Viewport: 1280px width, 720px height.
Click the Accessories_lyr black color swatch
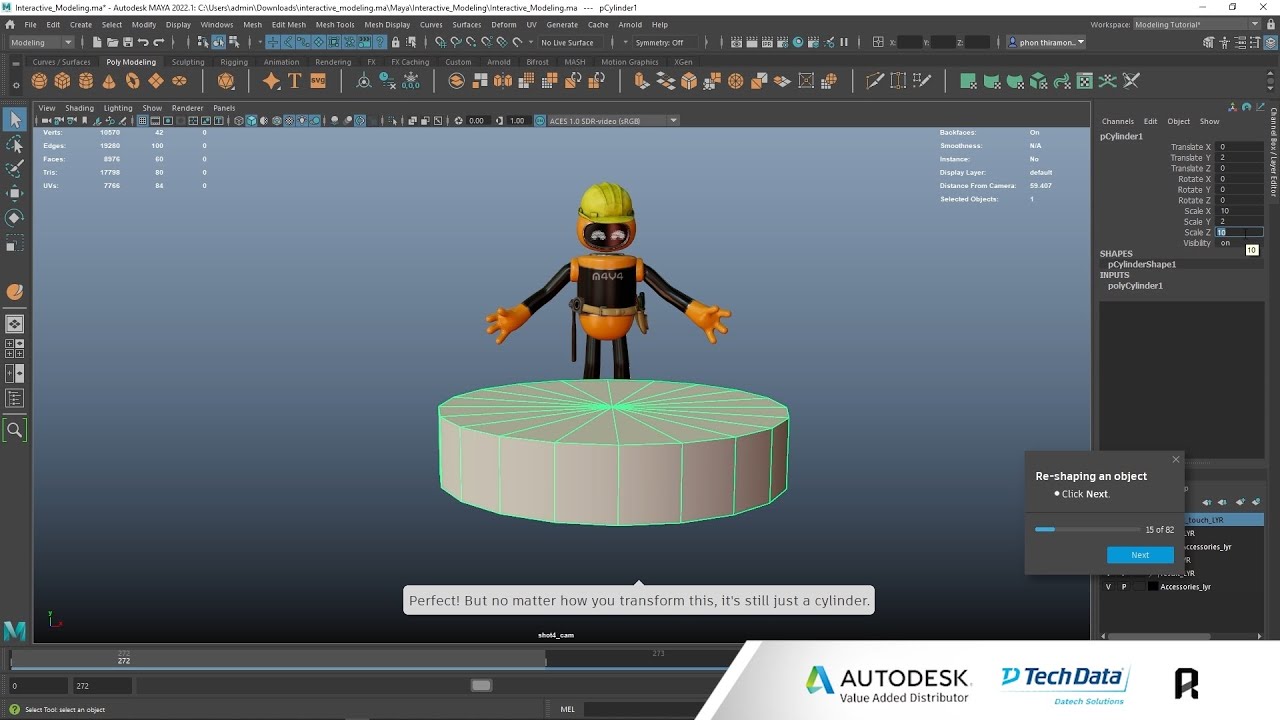[x=1153, y=587]
